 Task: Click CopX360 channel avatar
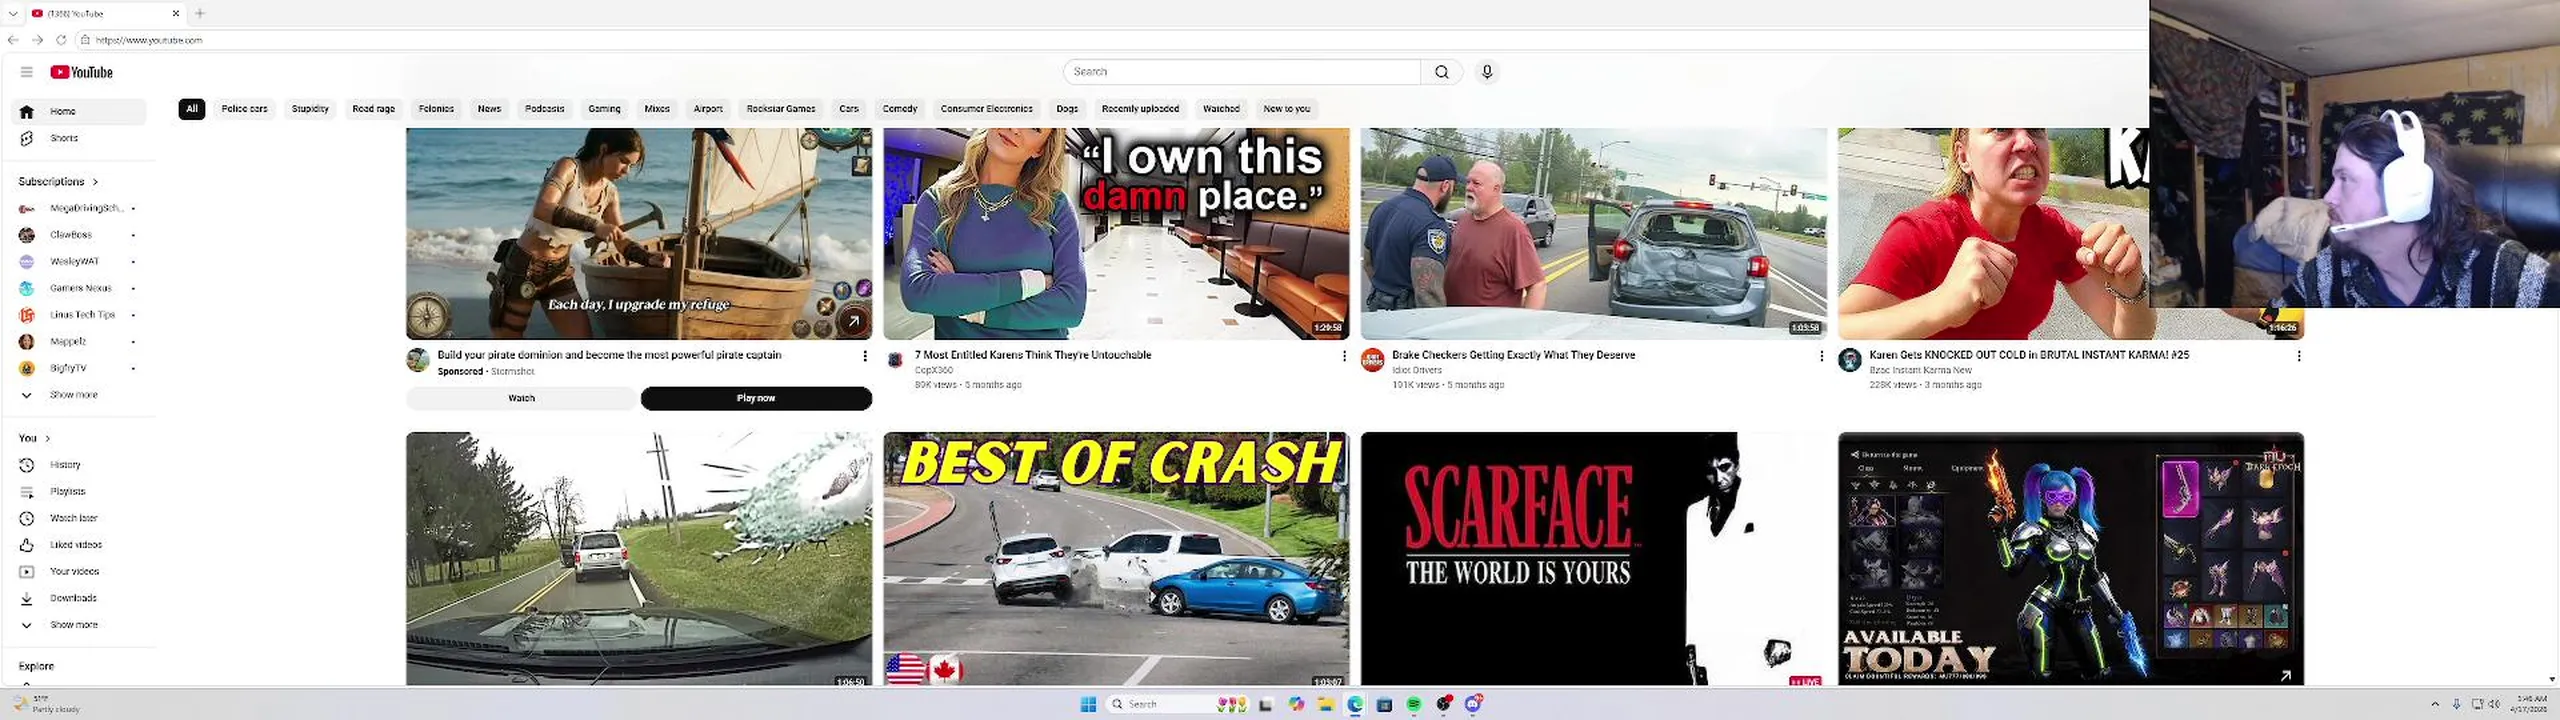(x=895, y=360)
